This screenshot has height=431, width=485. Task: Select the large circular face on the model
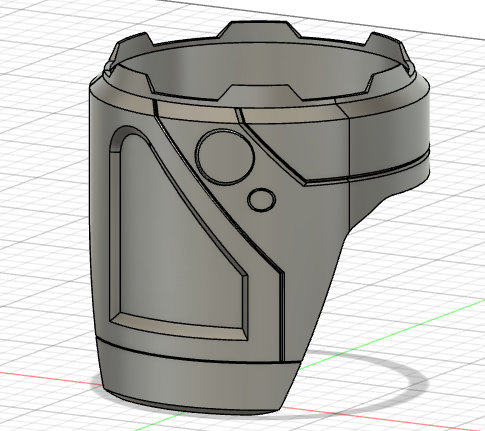point(225,156)
